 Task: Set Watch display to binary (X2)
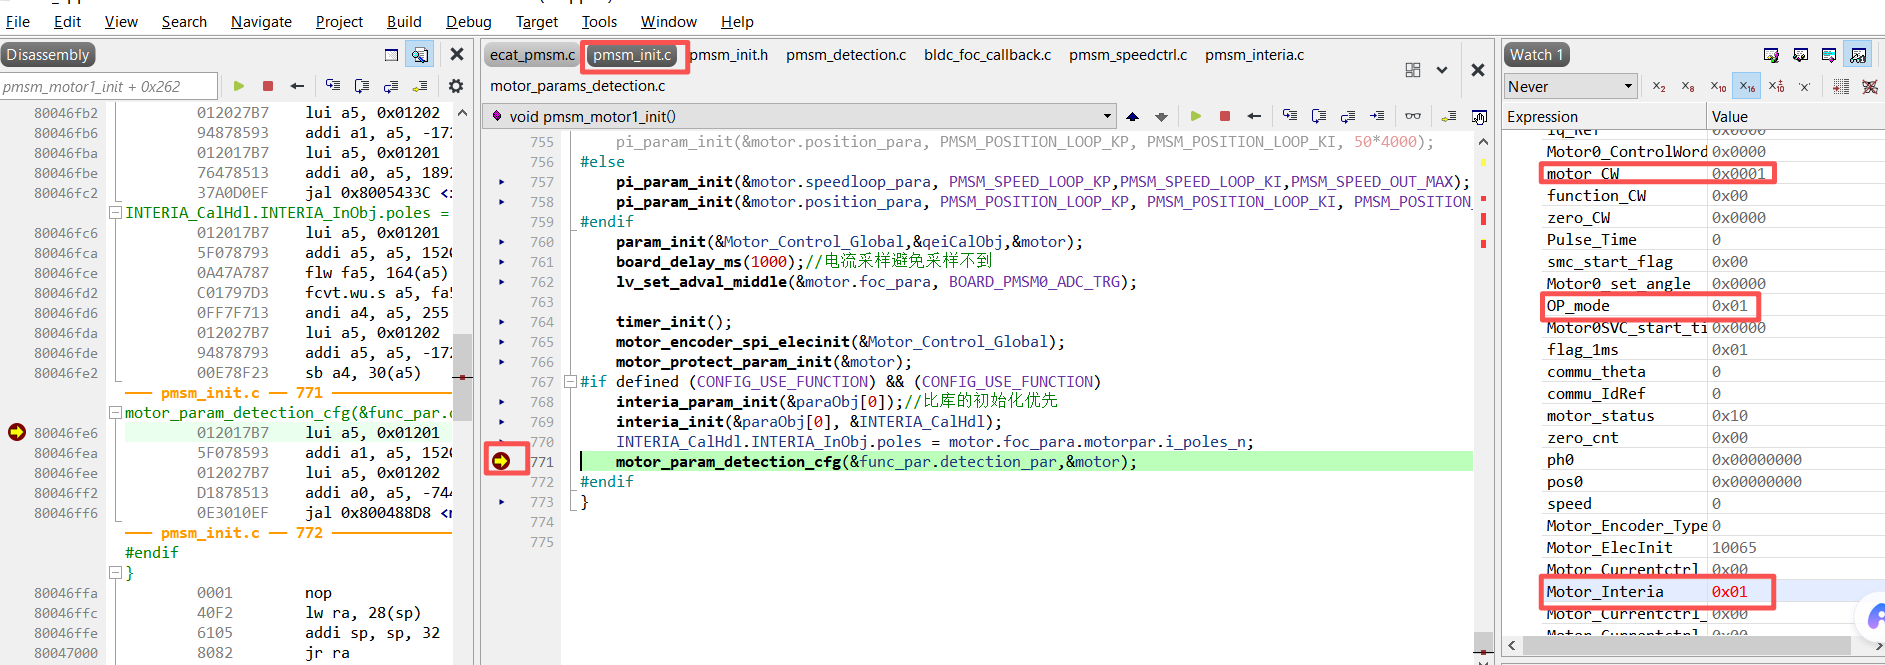[1659, 87]
